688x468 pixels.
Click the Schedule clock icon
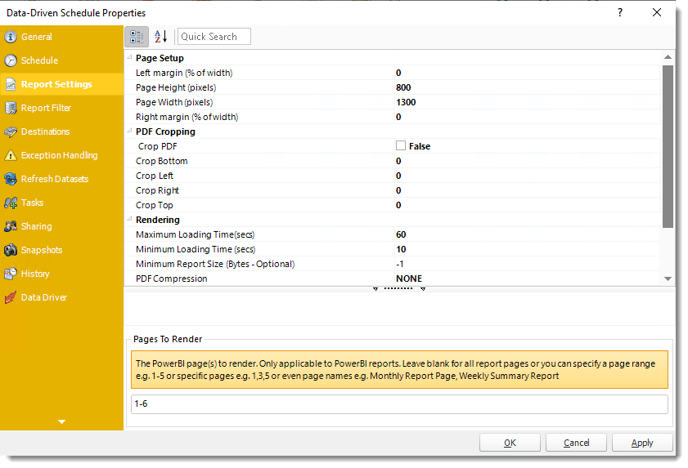[11, 61]
